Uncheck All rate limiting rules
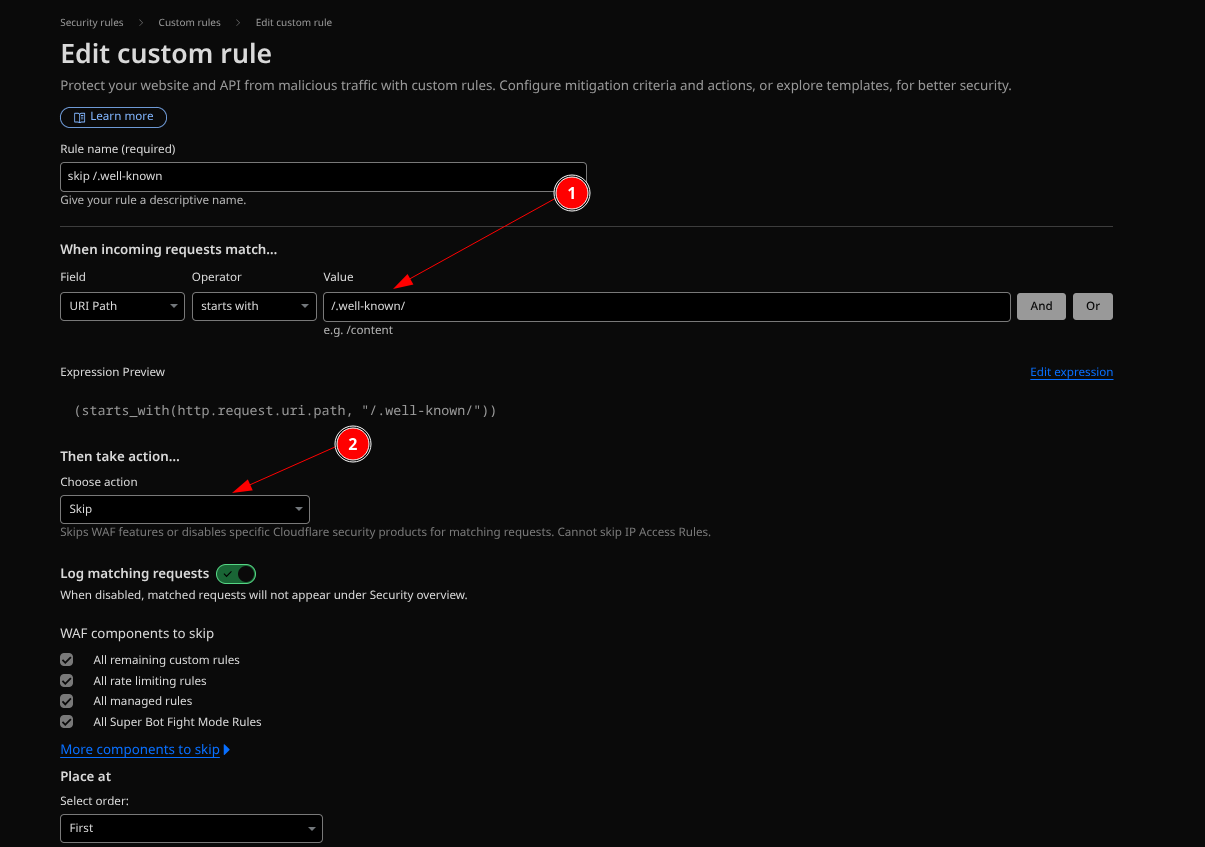The image size is (1205, 847). [x=66, y=680]
